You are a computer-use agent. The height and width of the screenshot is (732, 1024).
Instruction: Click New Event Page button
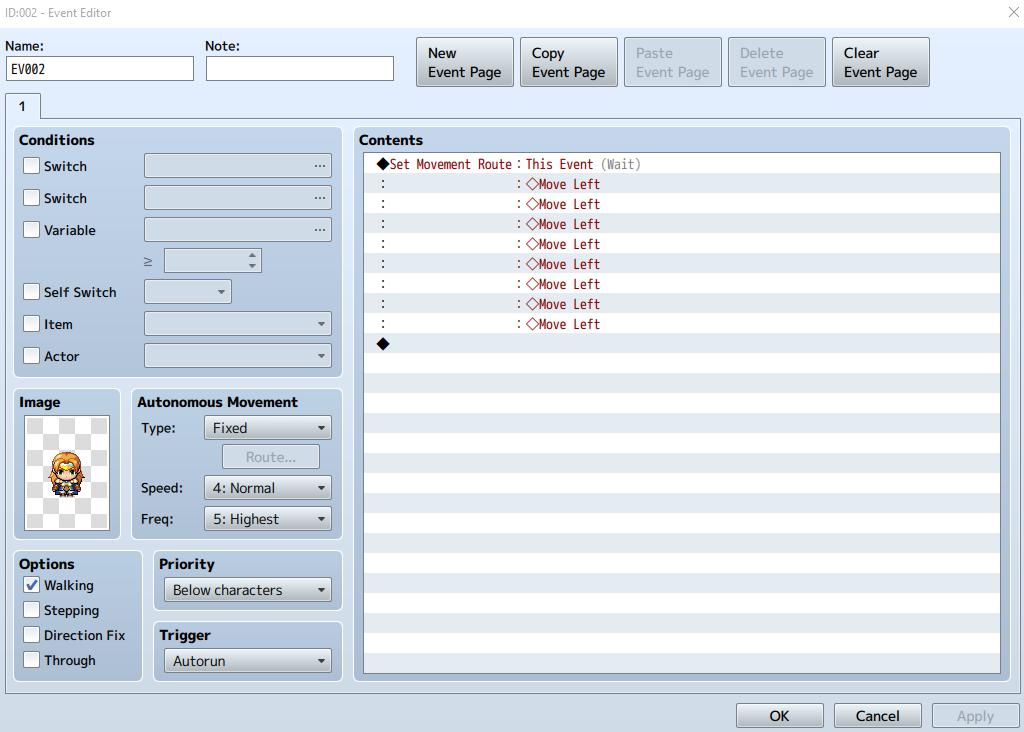click(465, 62)
